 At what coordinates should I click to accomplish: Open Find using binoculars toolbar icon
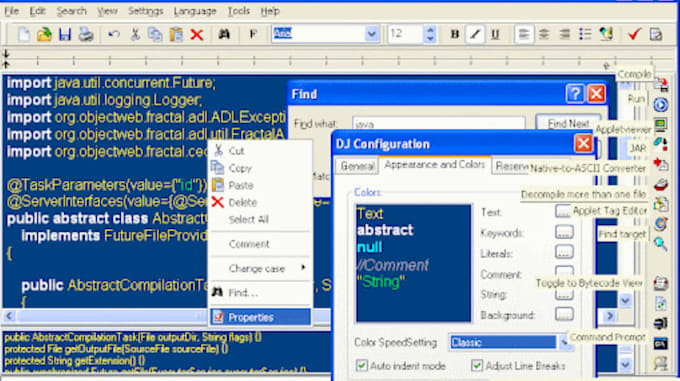(x=224, y=34)
